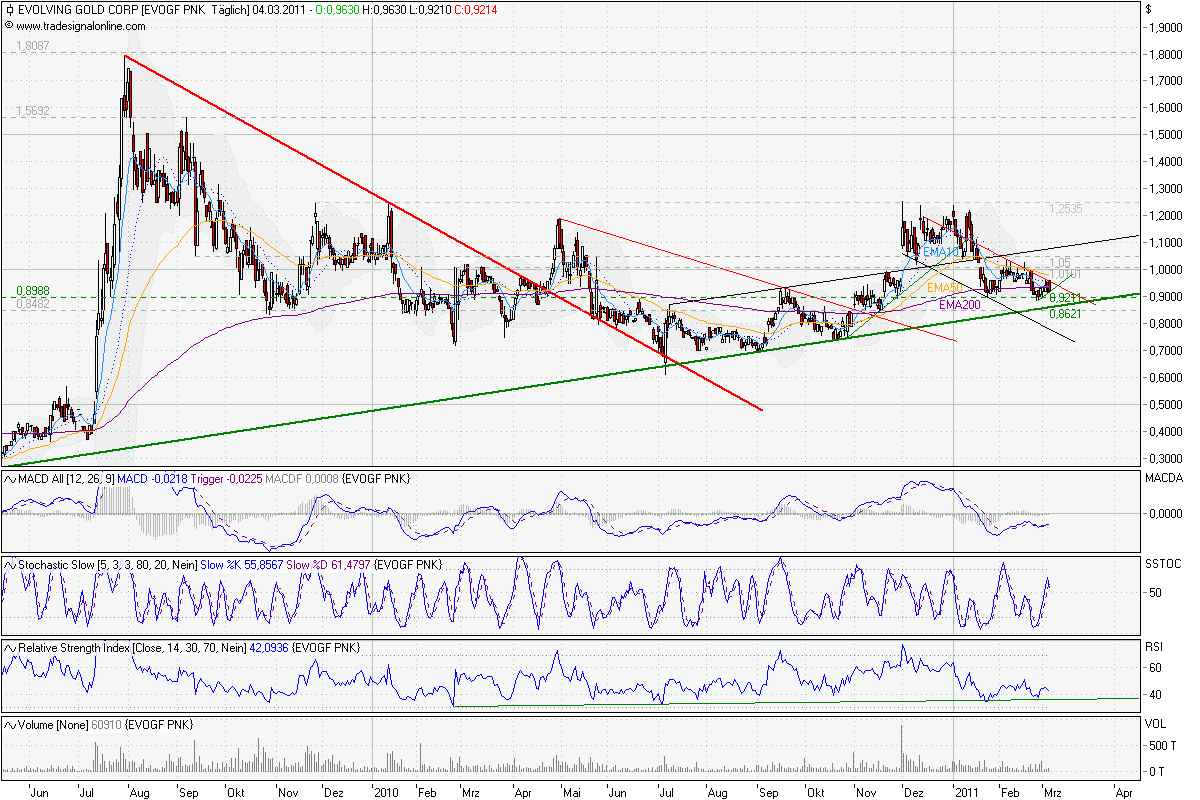Click the blue EMA10 label
Image resolution: width=1200 pixels, height=800 pixels.
(937, 253)
